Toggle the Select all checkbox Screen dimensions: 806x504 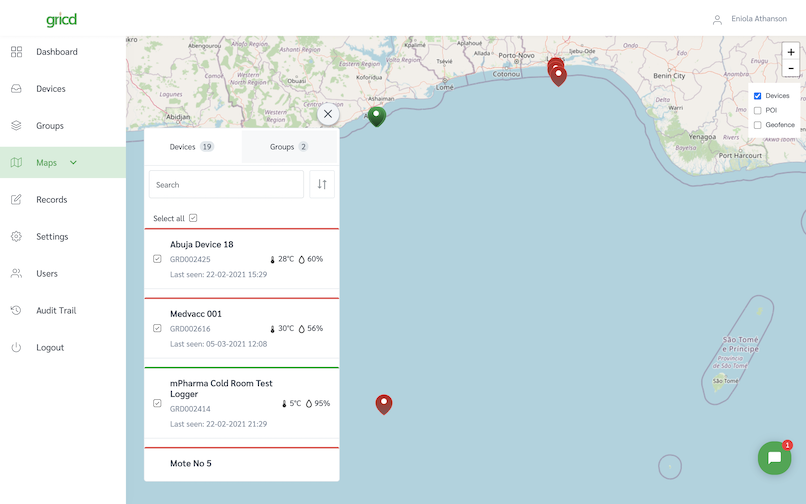tap(193, 218)
